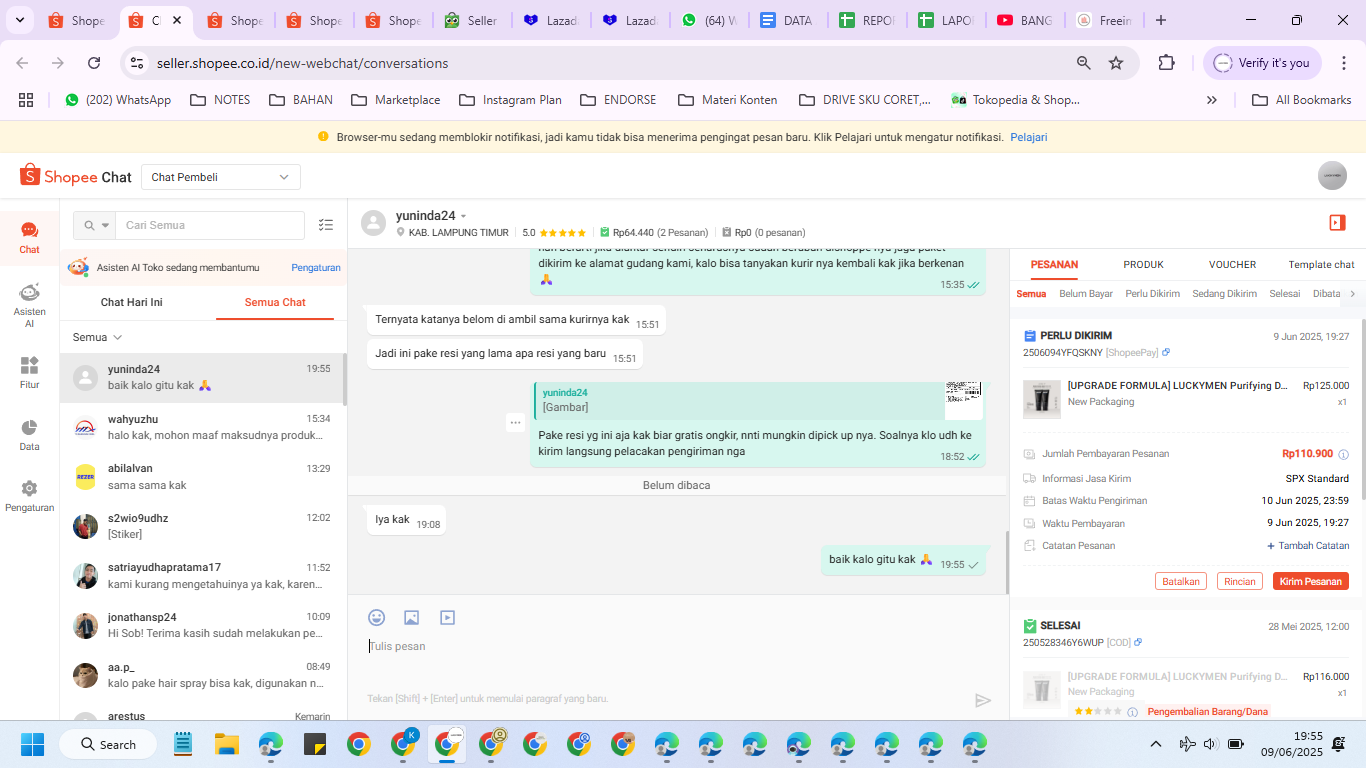Show hidden icons in the system tray
This screenshot has height=768, width=1366.
pyautogui.click(x=1156, y=744)
